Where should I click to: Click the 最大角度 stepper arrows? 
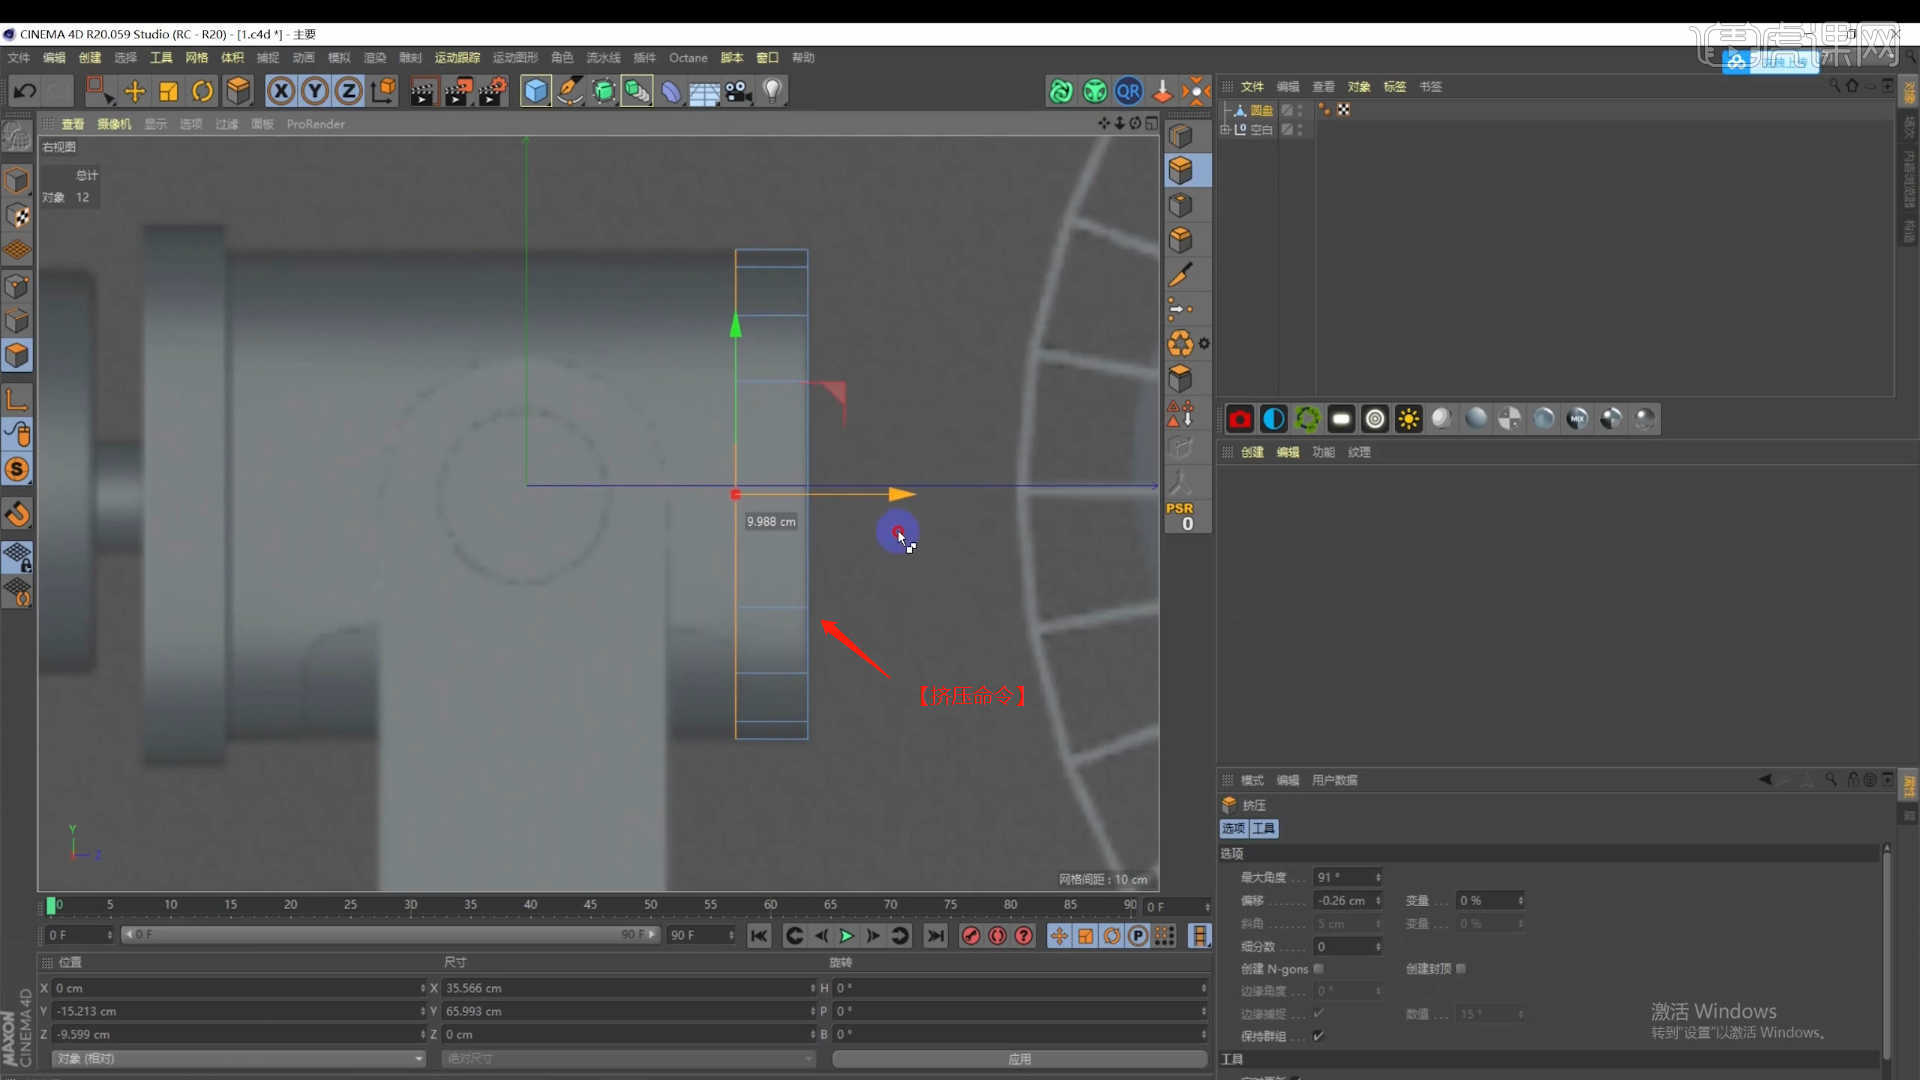(x=1378, y=877)
